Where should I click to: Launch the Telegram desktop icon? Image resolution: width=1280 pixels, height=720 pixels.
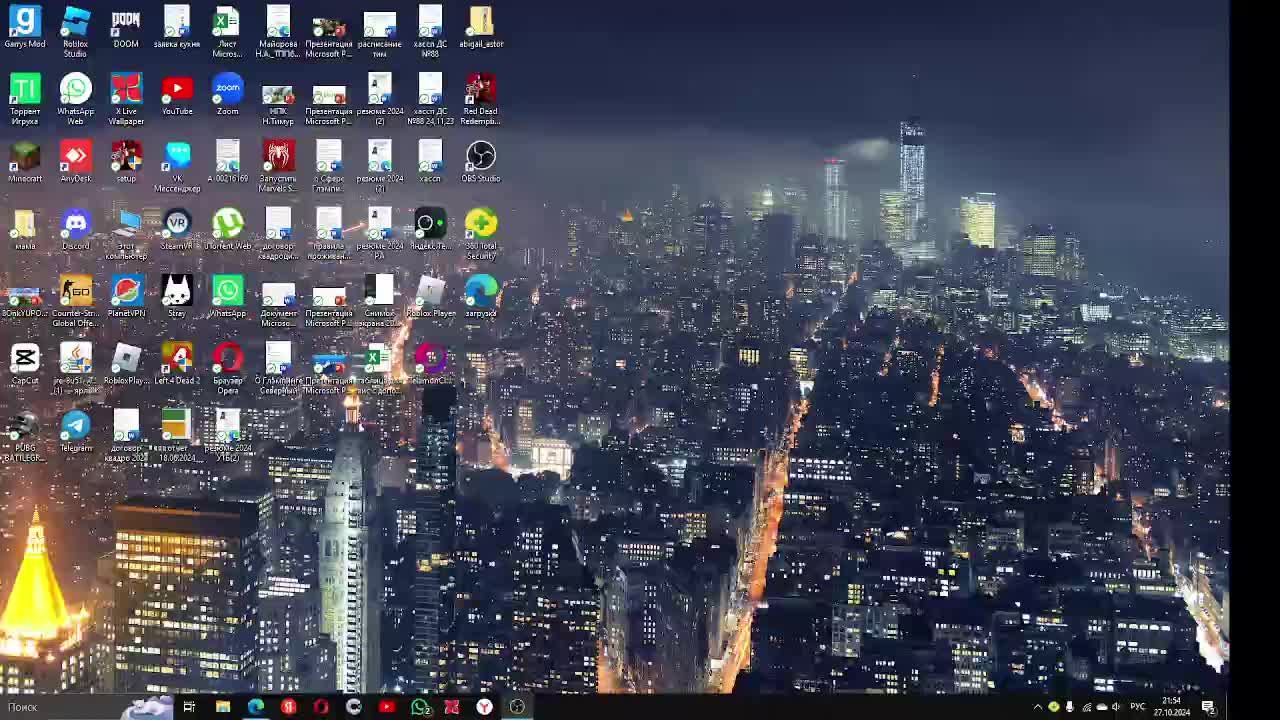tap(75, 432)
